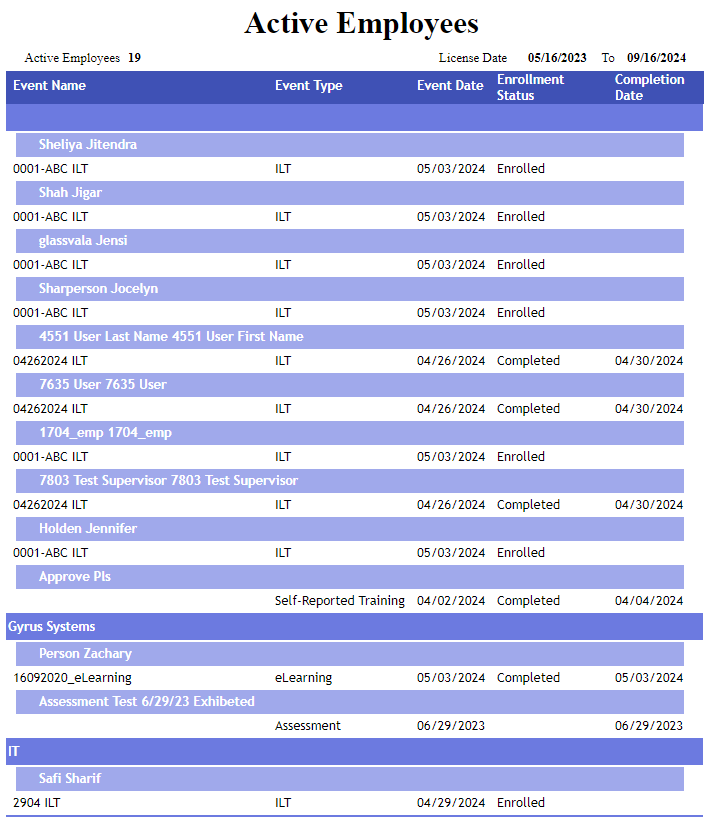The width and height of the screenshot is (710, 817).
Task: Open the 2904 ILT event
Action: pyautogui.click(x=43, y=803)
